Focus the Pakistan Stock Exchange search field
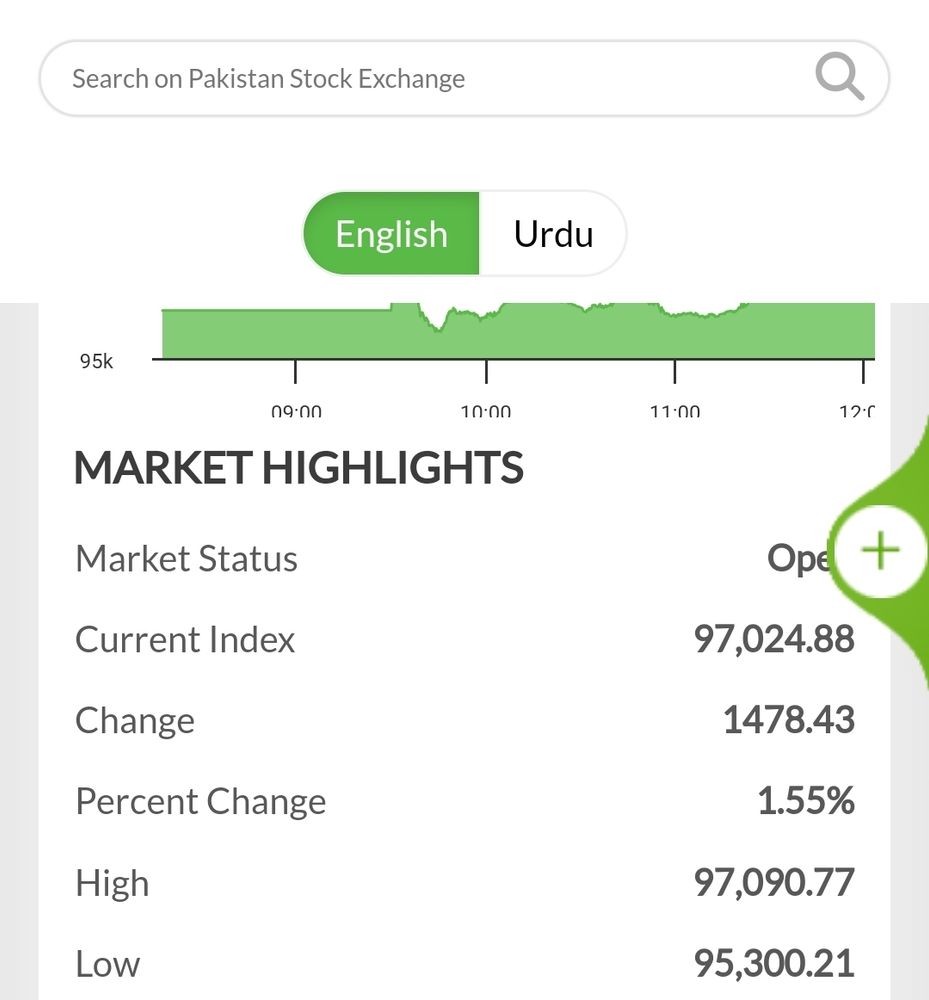929x1000 pixels. [x=464, y=78]
